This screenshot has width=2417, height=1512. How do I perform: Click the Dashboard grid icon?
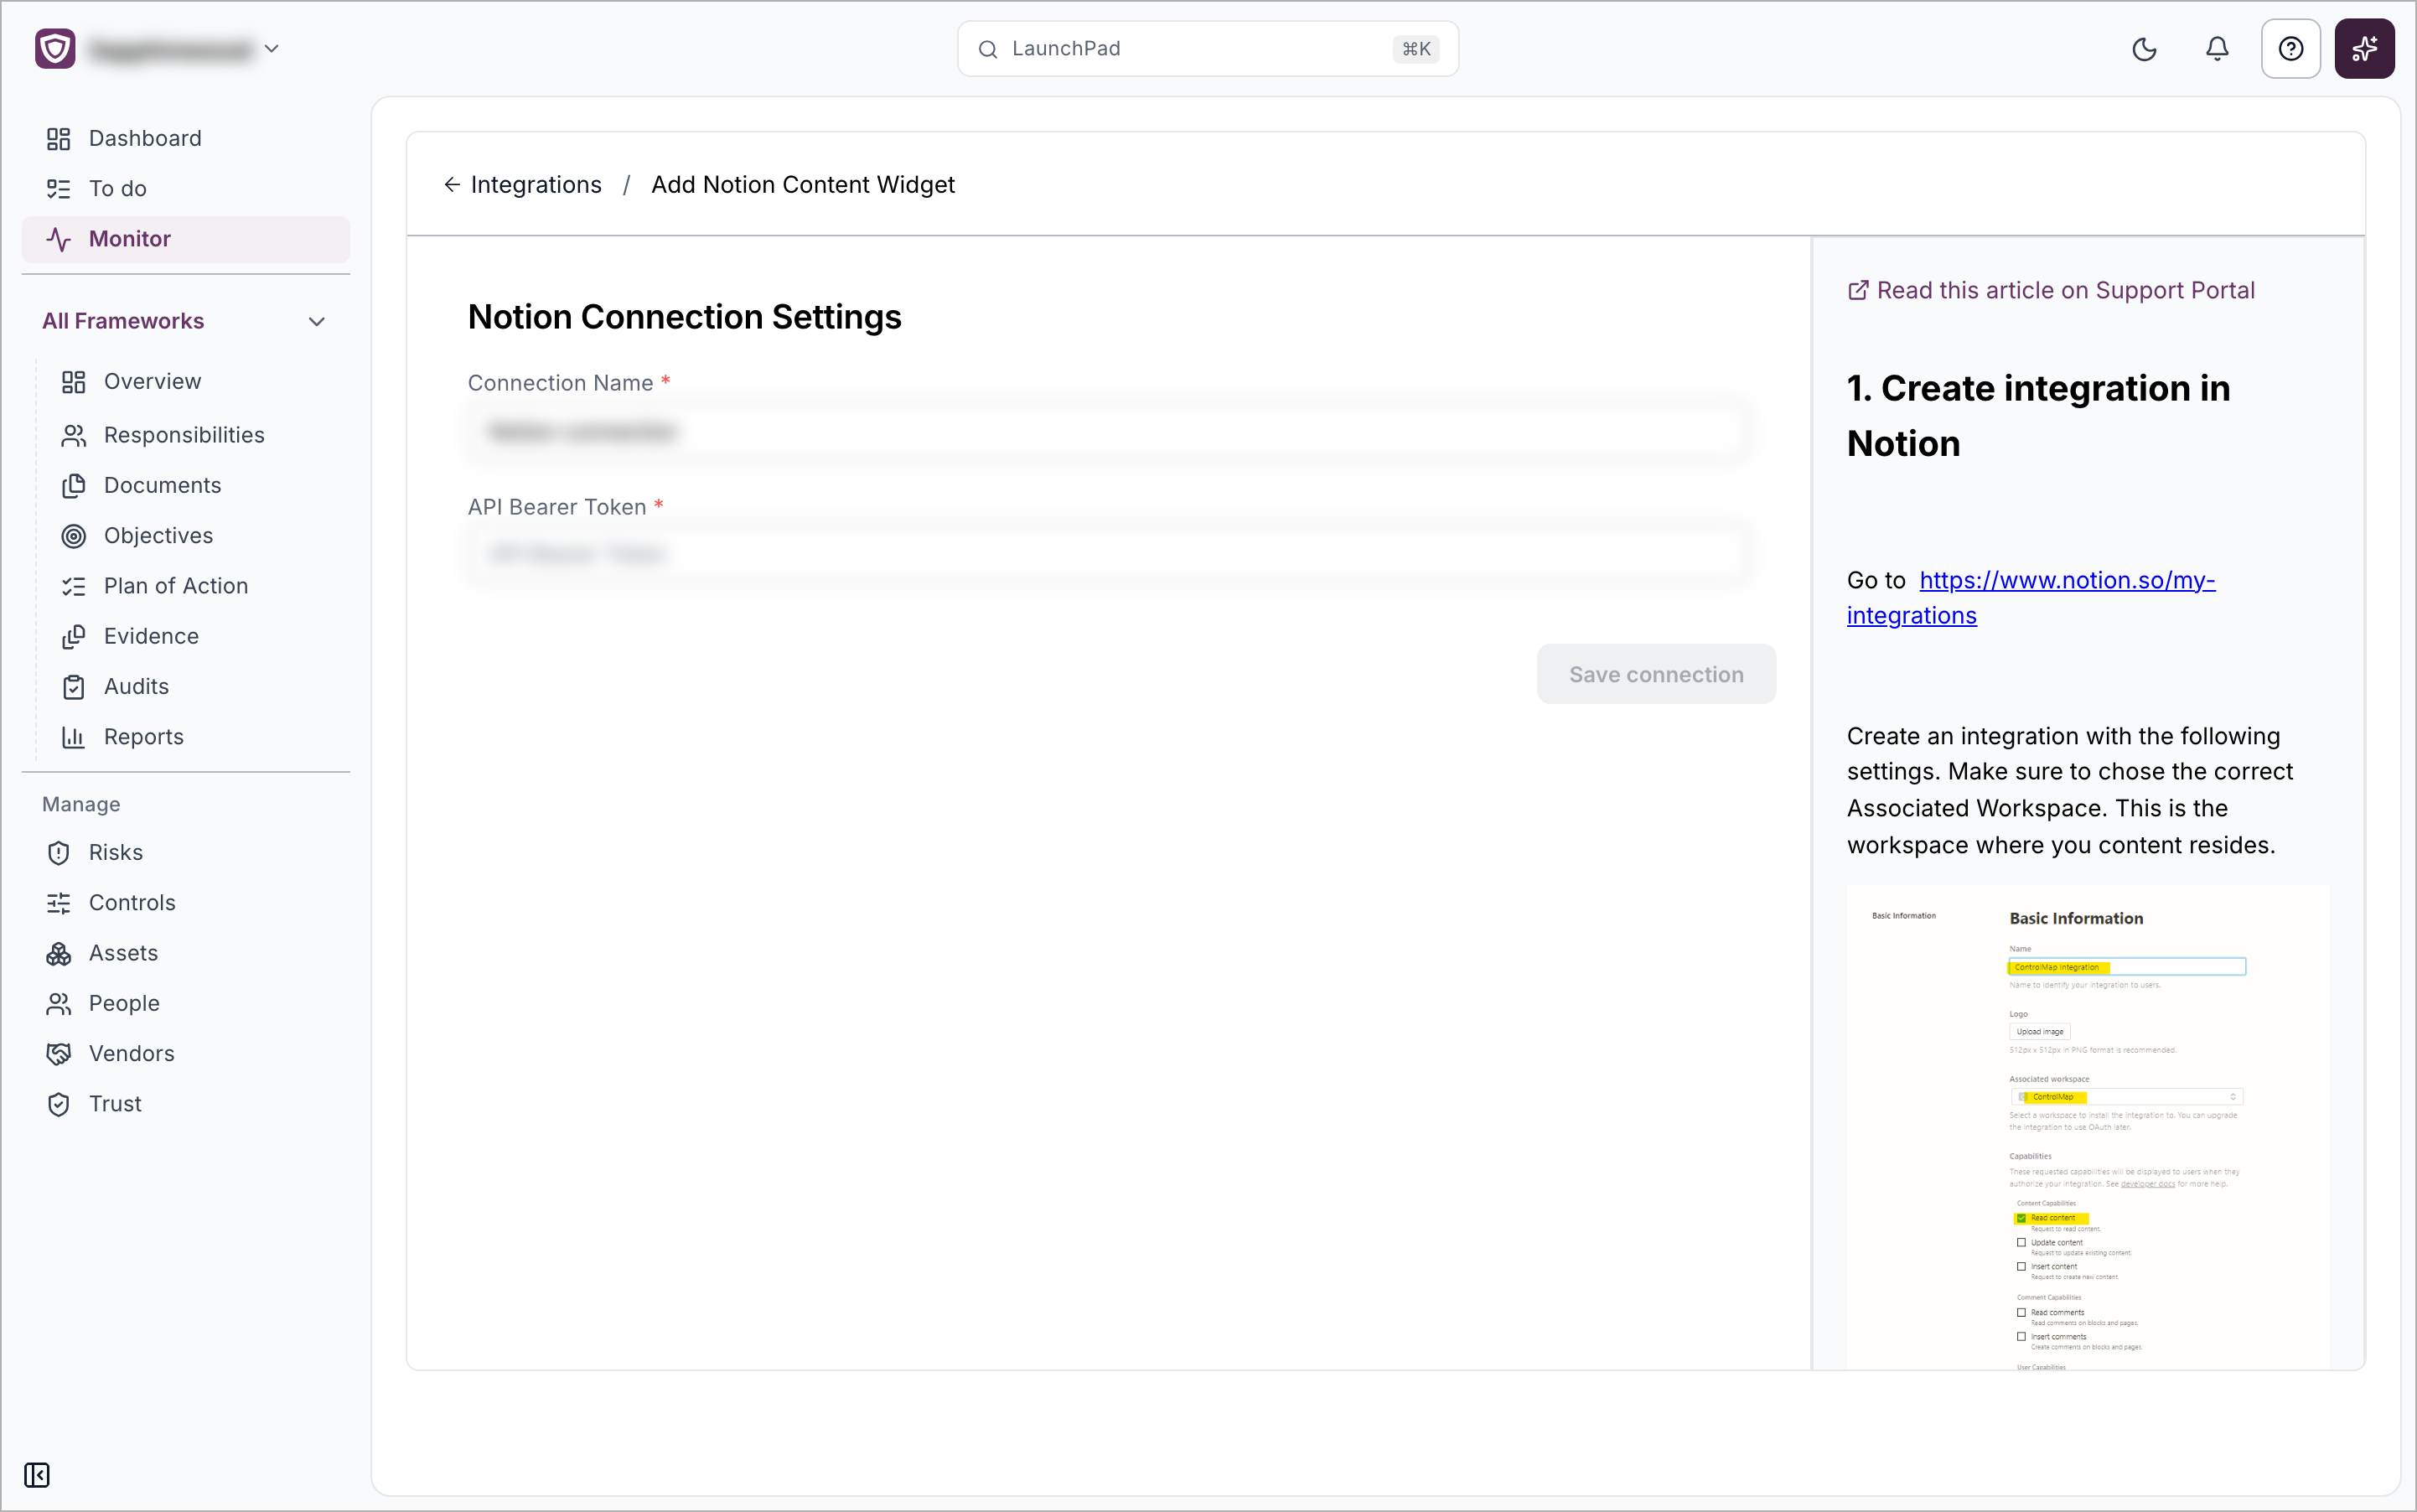point(58,139)
